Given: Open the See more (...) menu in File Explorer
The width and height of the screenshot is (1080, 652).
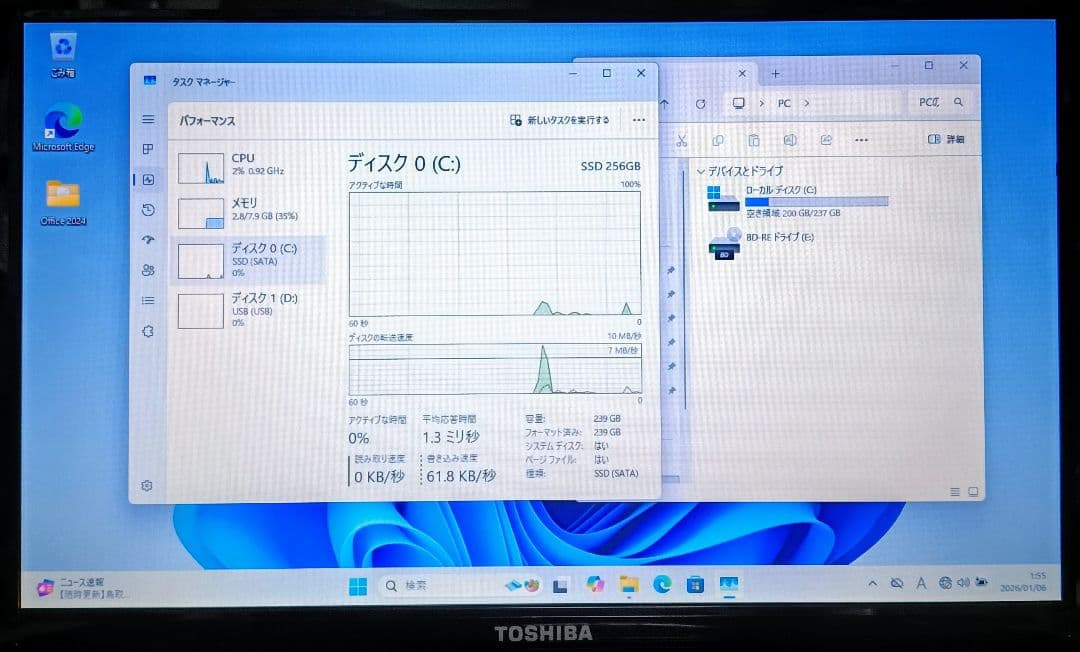Looking at the screenshot, I should pyautogui.click(x=861, y=140).
